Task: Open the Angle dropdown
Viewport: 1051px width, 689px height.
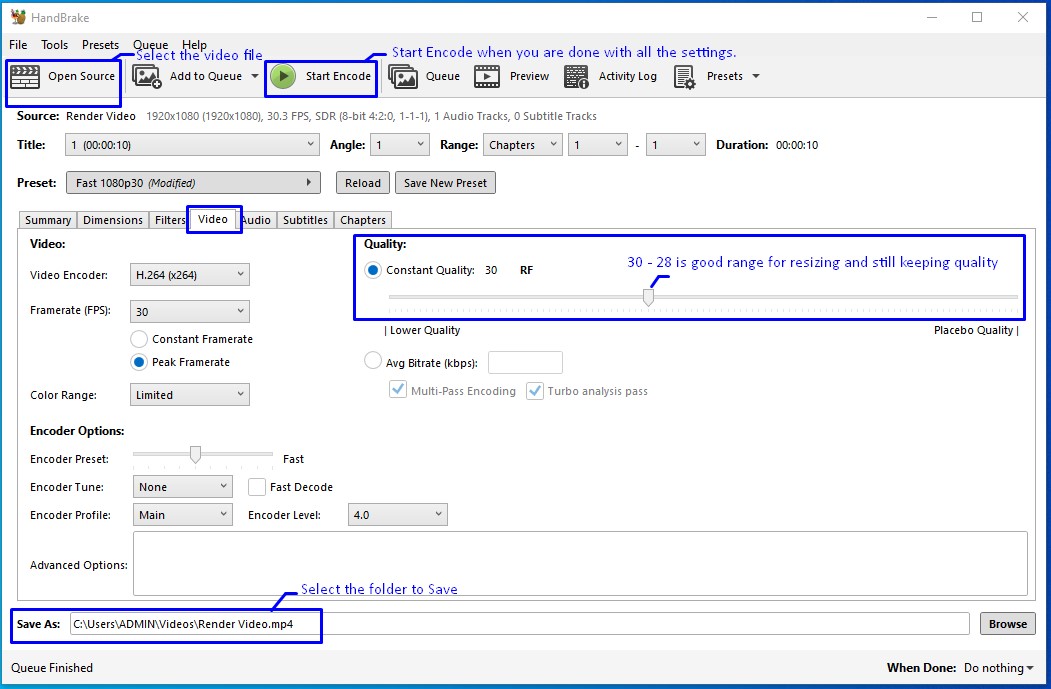Action: [399, 145]
